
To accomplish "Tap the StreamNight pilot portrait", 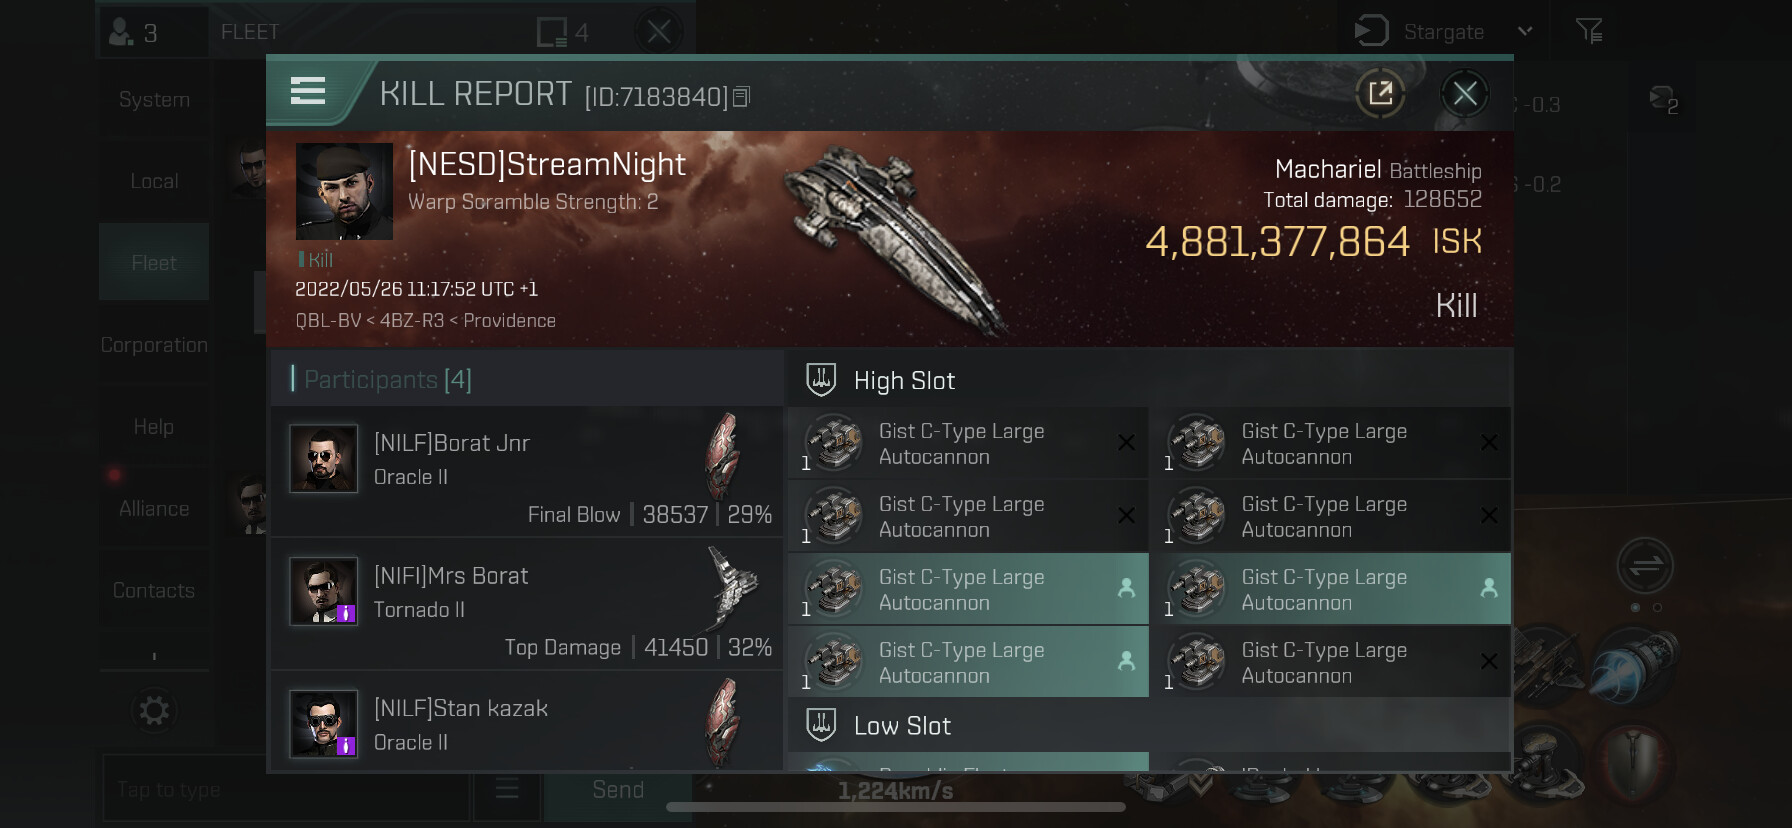I will point(344,191).
